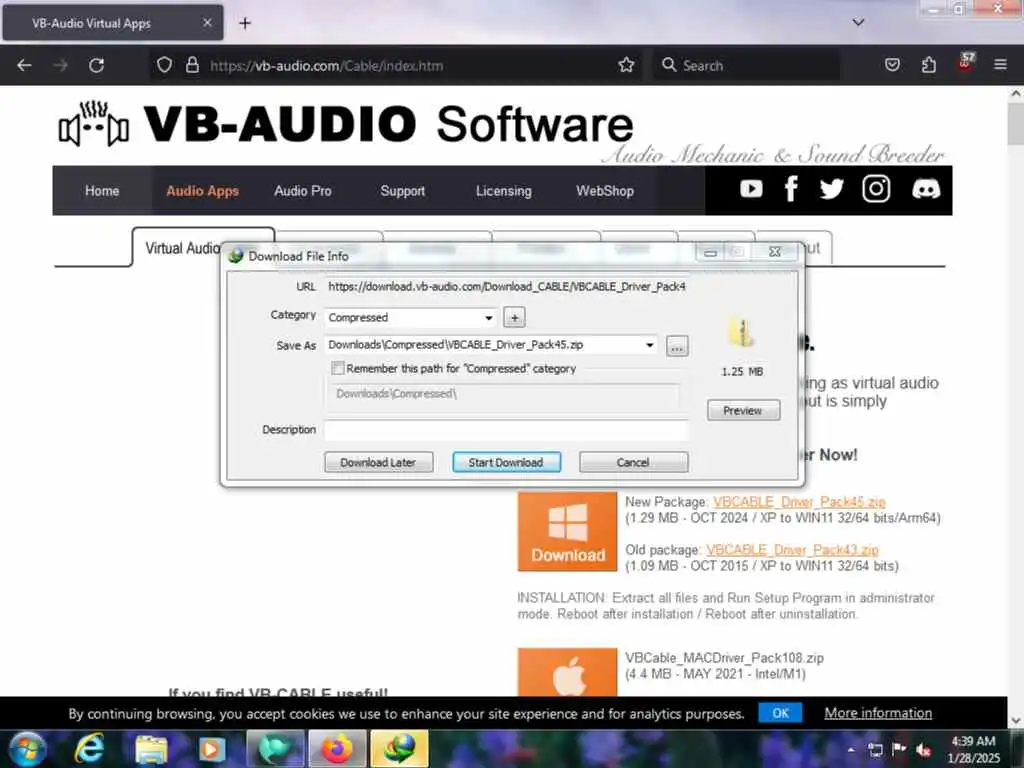This screenshot has height=768, width=1024.
Task: Open the Action Center flag tray icon
Action: pyautogui.click(x=899, y=749)
